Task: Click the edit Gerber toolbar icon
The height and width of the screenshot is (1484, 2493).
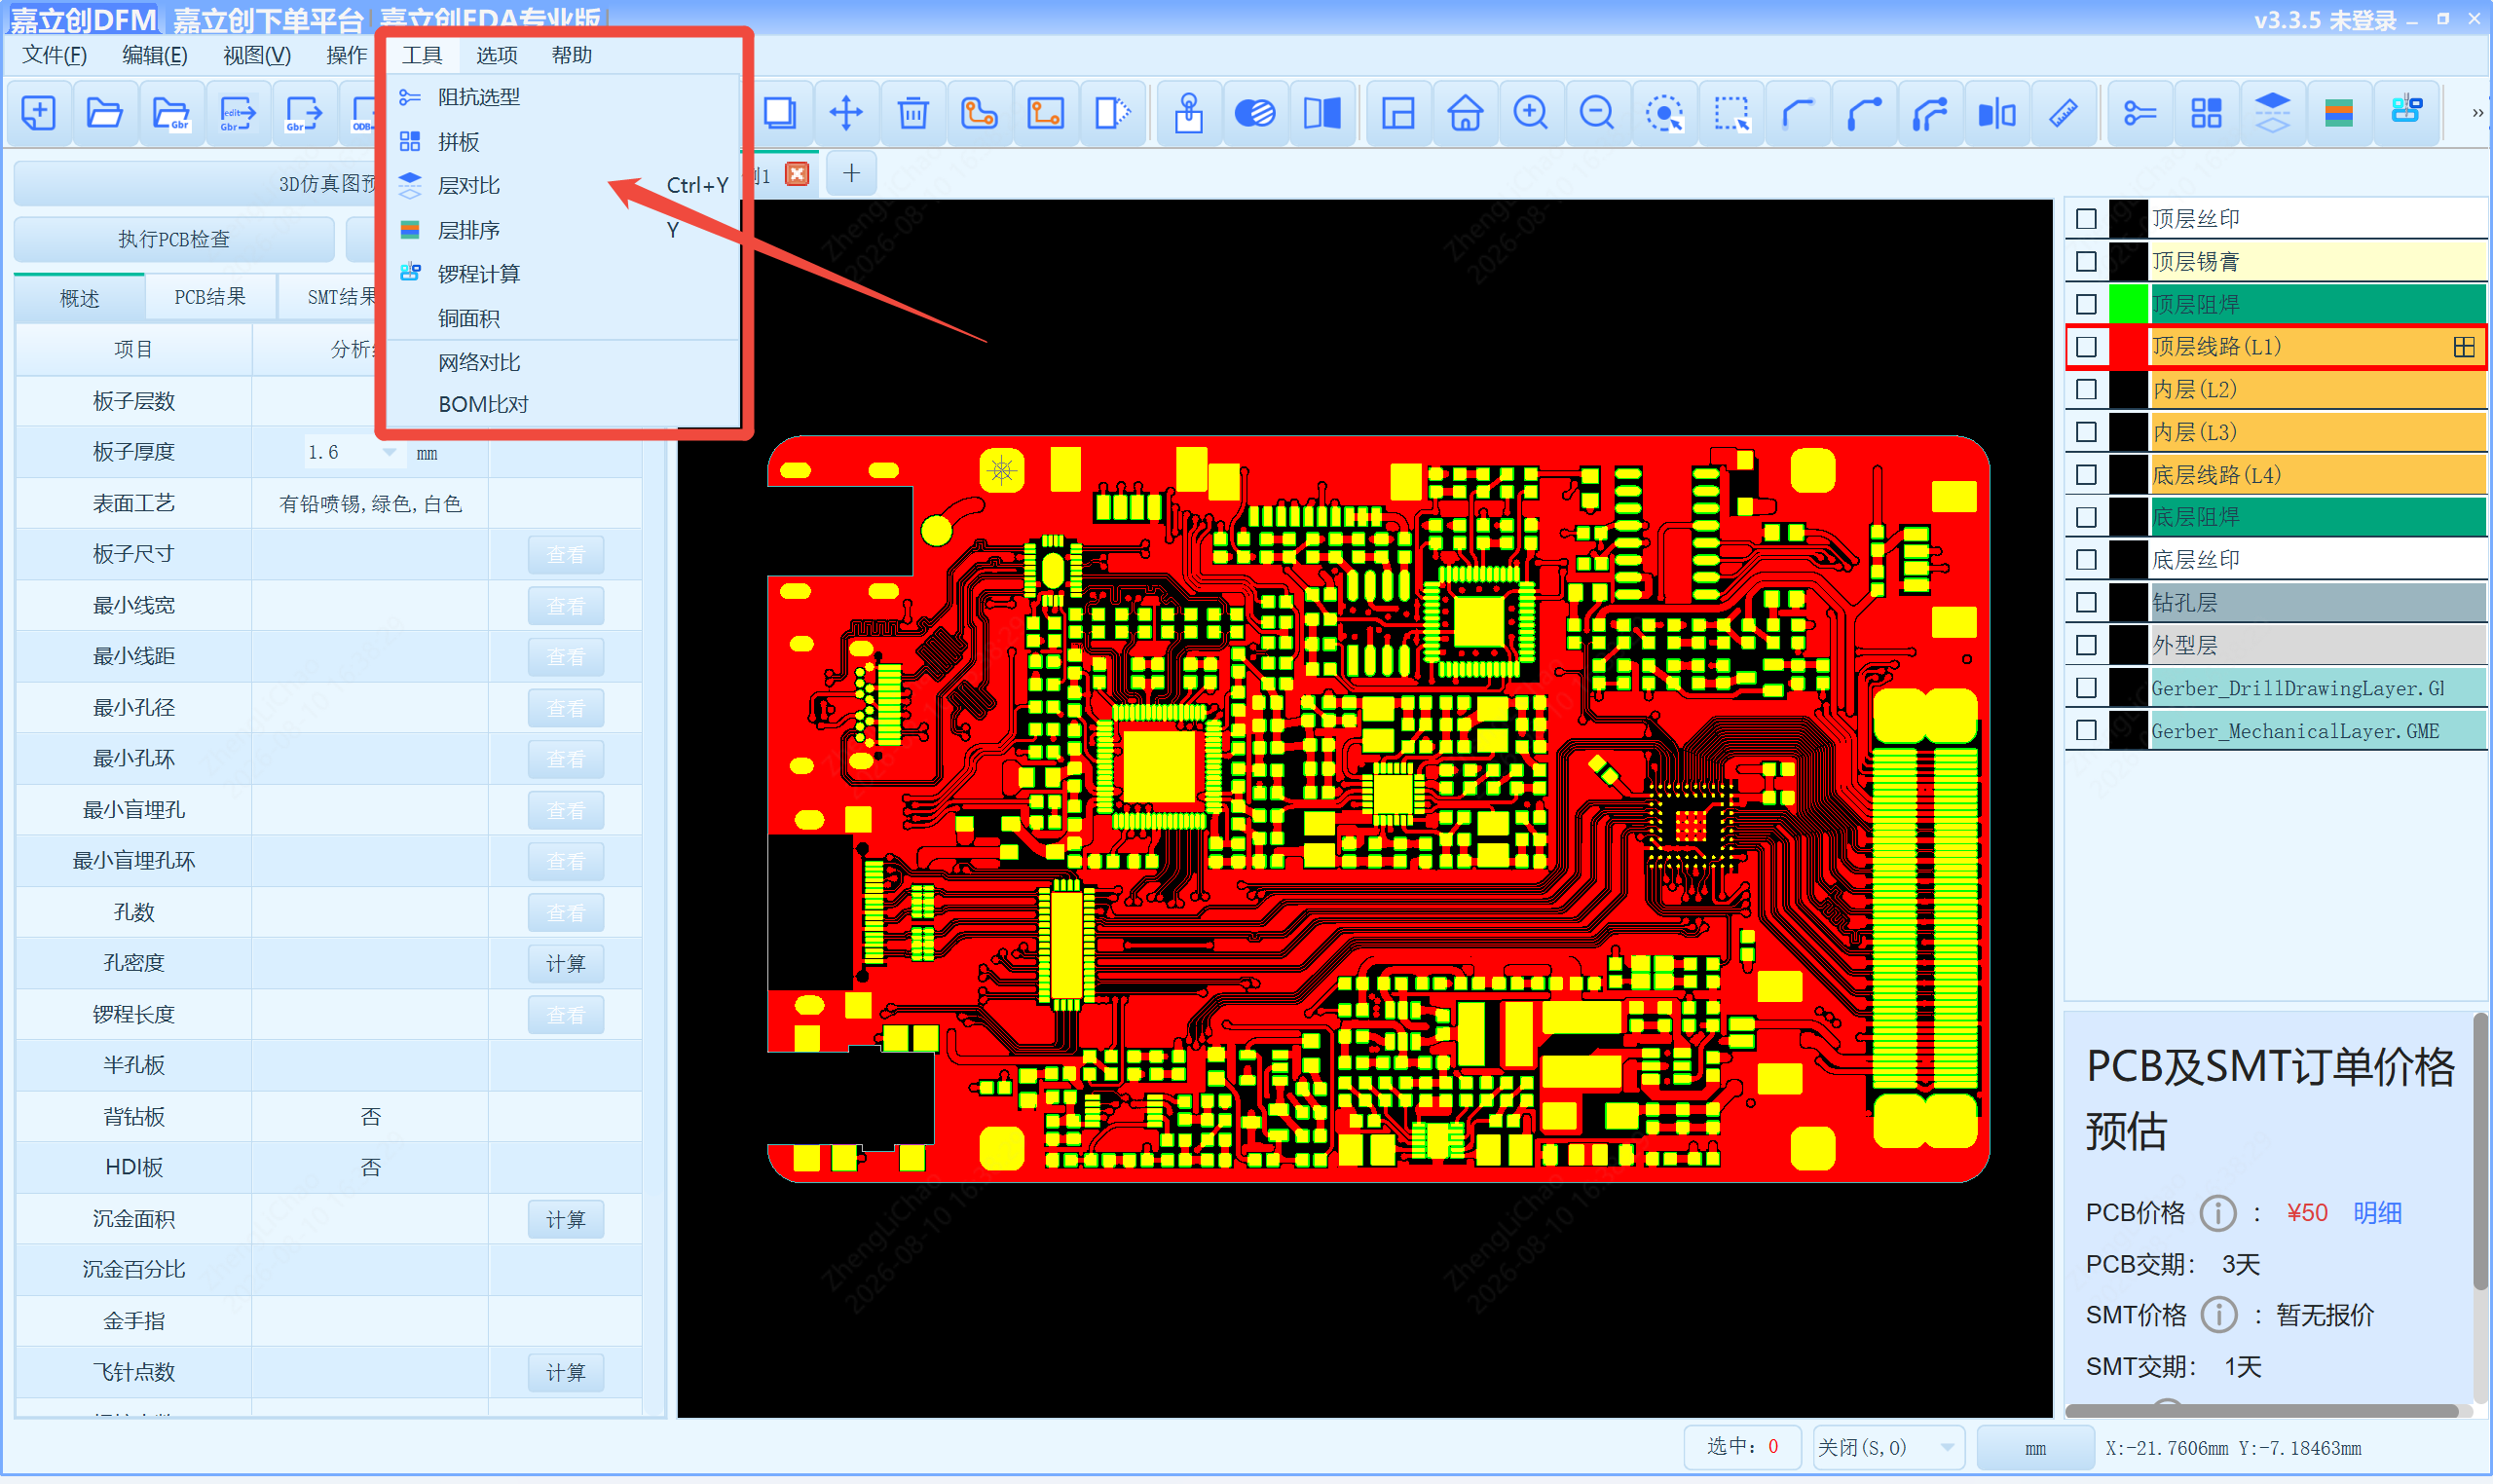Action: 237,113
